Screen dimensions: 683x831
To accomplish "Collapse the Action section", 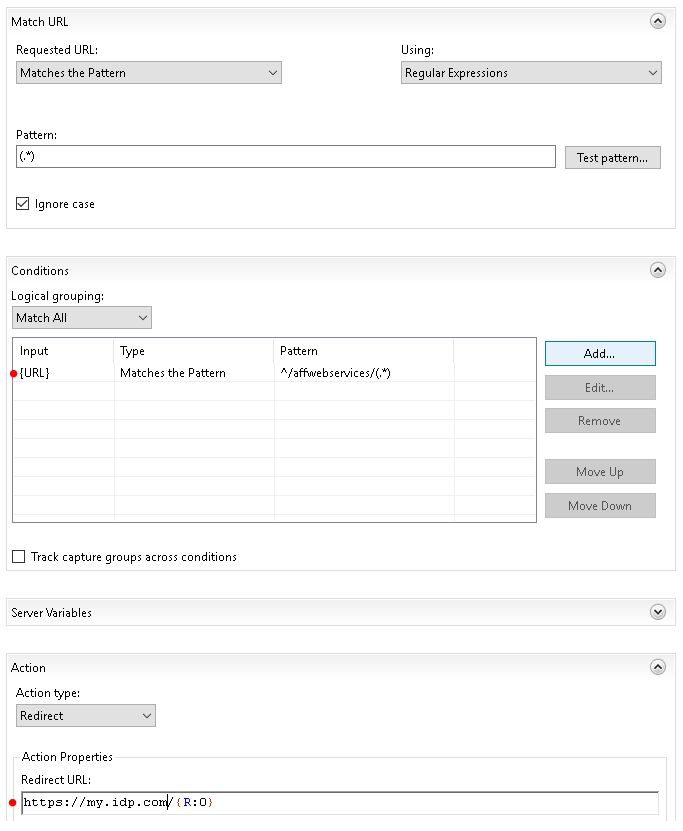I will [657, 667].
